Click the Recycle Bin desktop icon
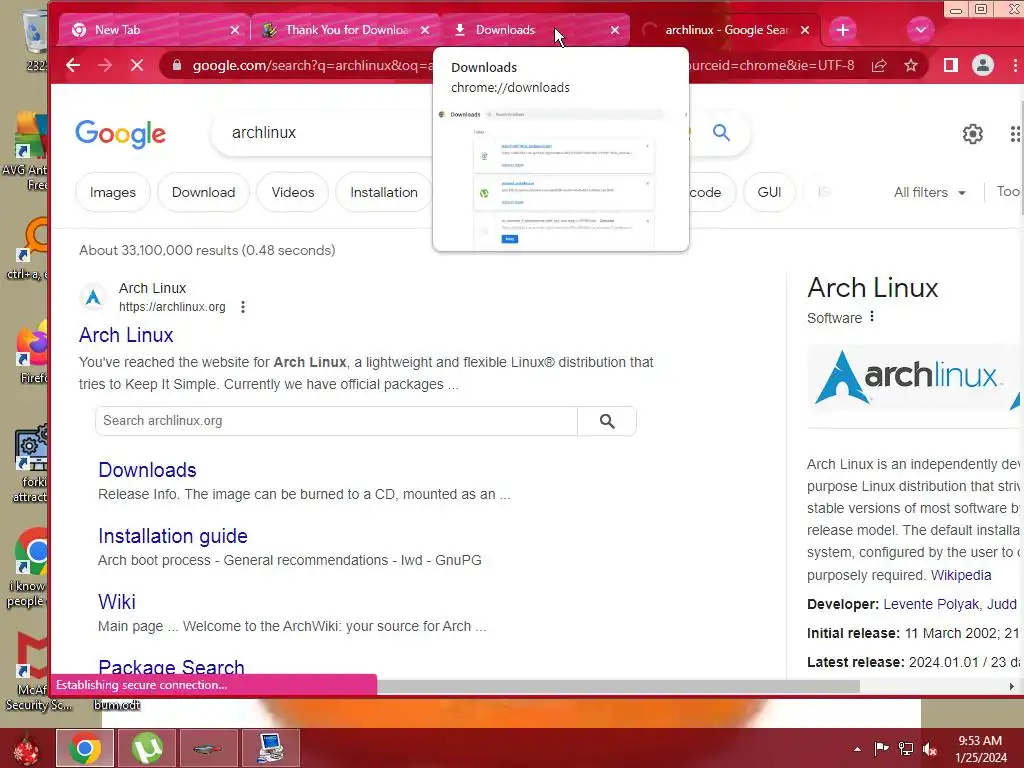This screenshot has width=1024, height=768. pos(34,39)
